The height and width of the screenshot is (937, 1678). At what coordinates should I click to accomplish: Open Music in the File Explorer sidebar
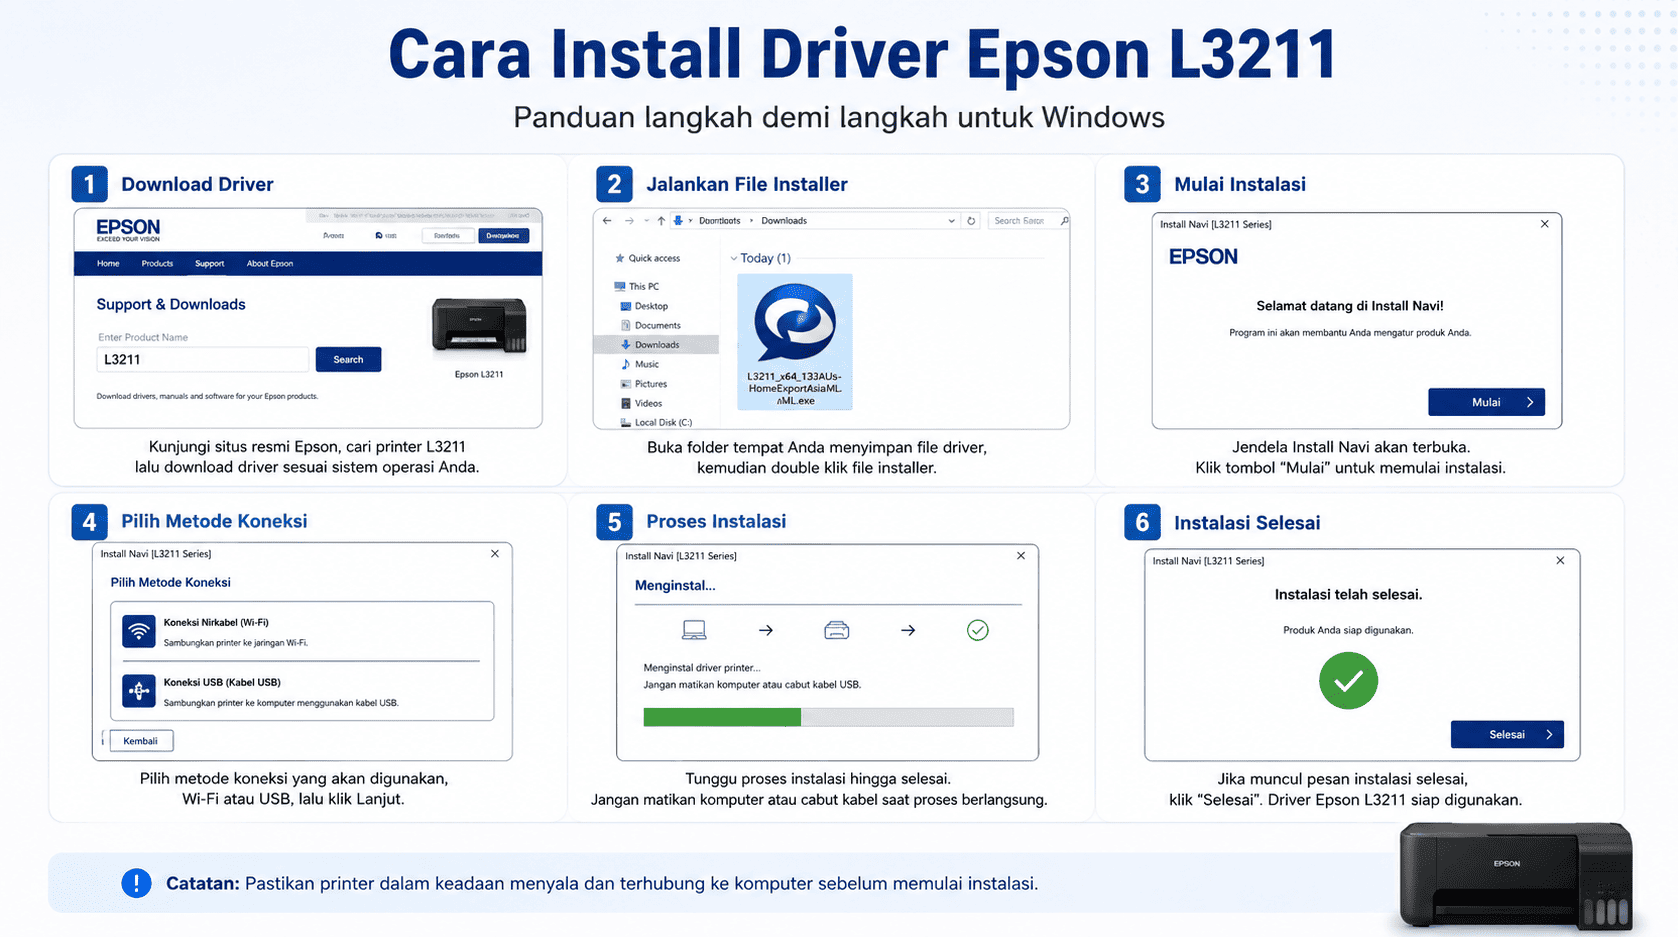pos(640,364)
